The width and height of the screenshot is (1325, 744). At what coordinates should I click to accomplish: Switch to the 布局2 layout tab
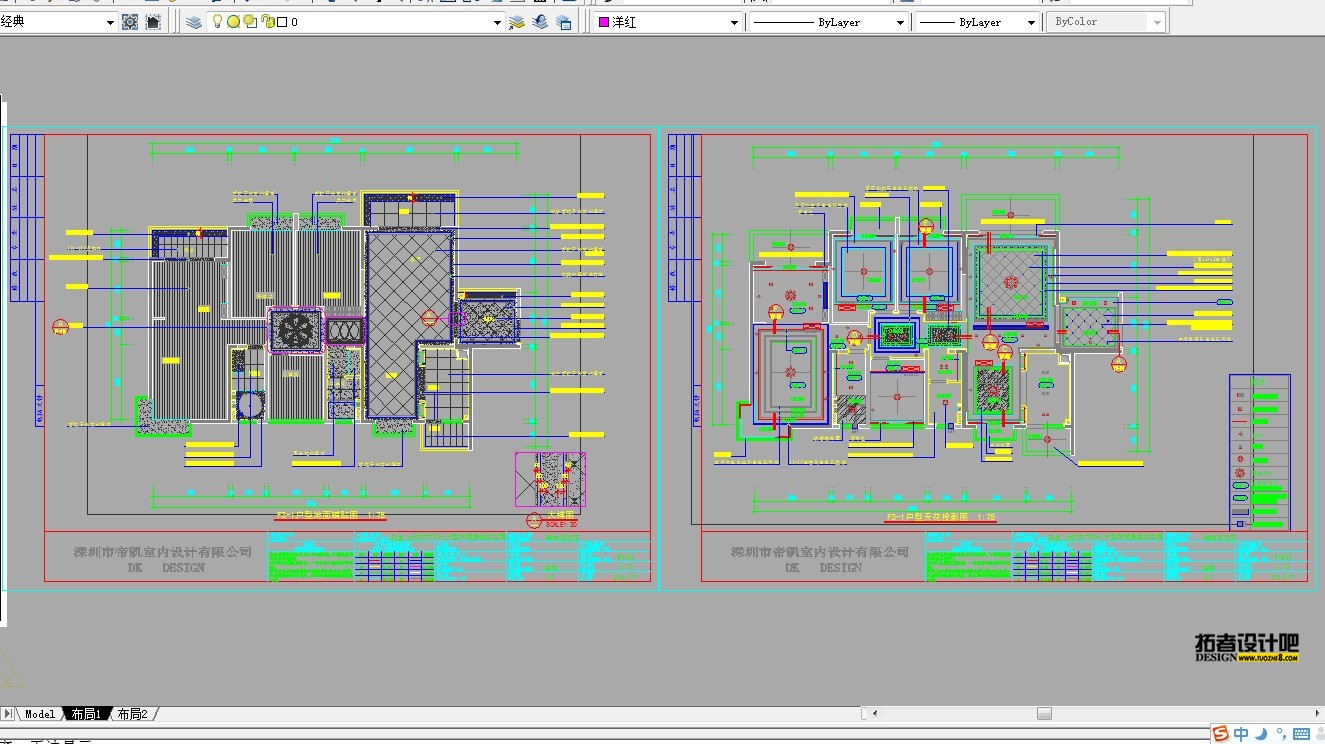coord(132,714)
